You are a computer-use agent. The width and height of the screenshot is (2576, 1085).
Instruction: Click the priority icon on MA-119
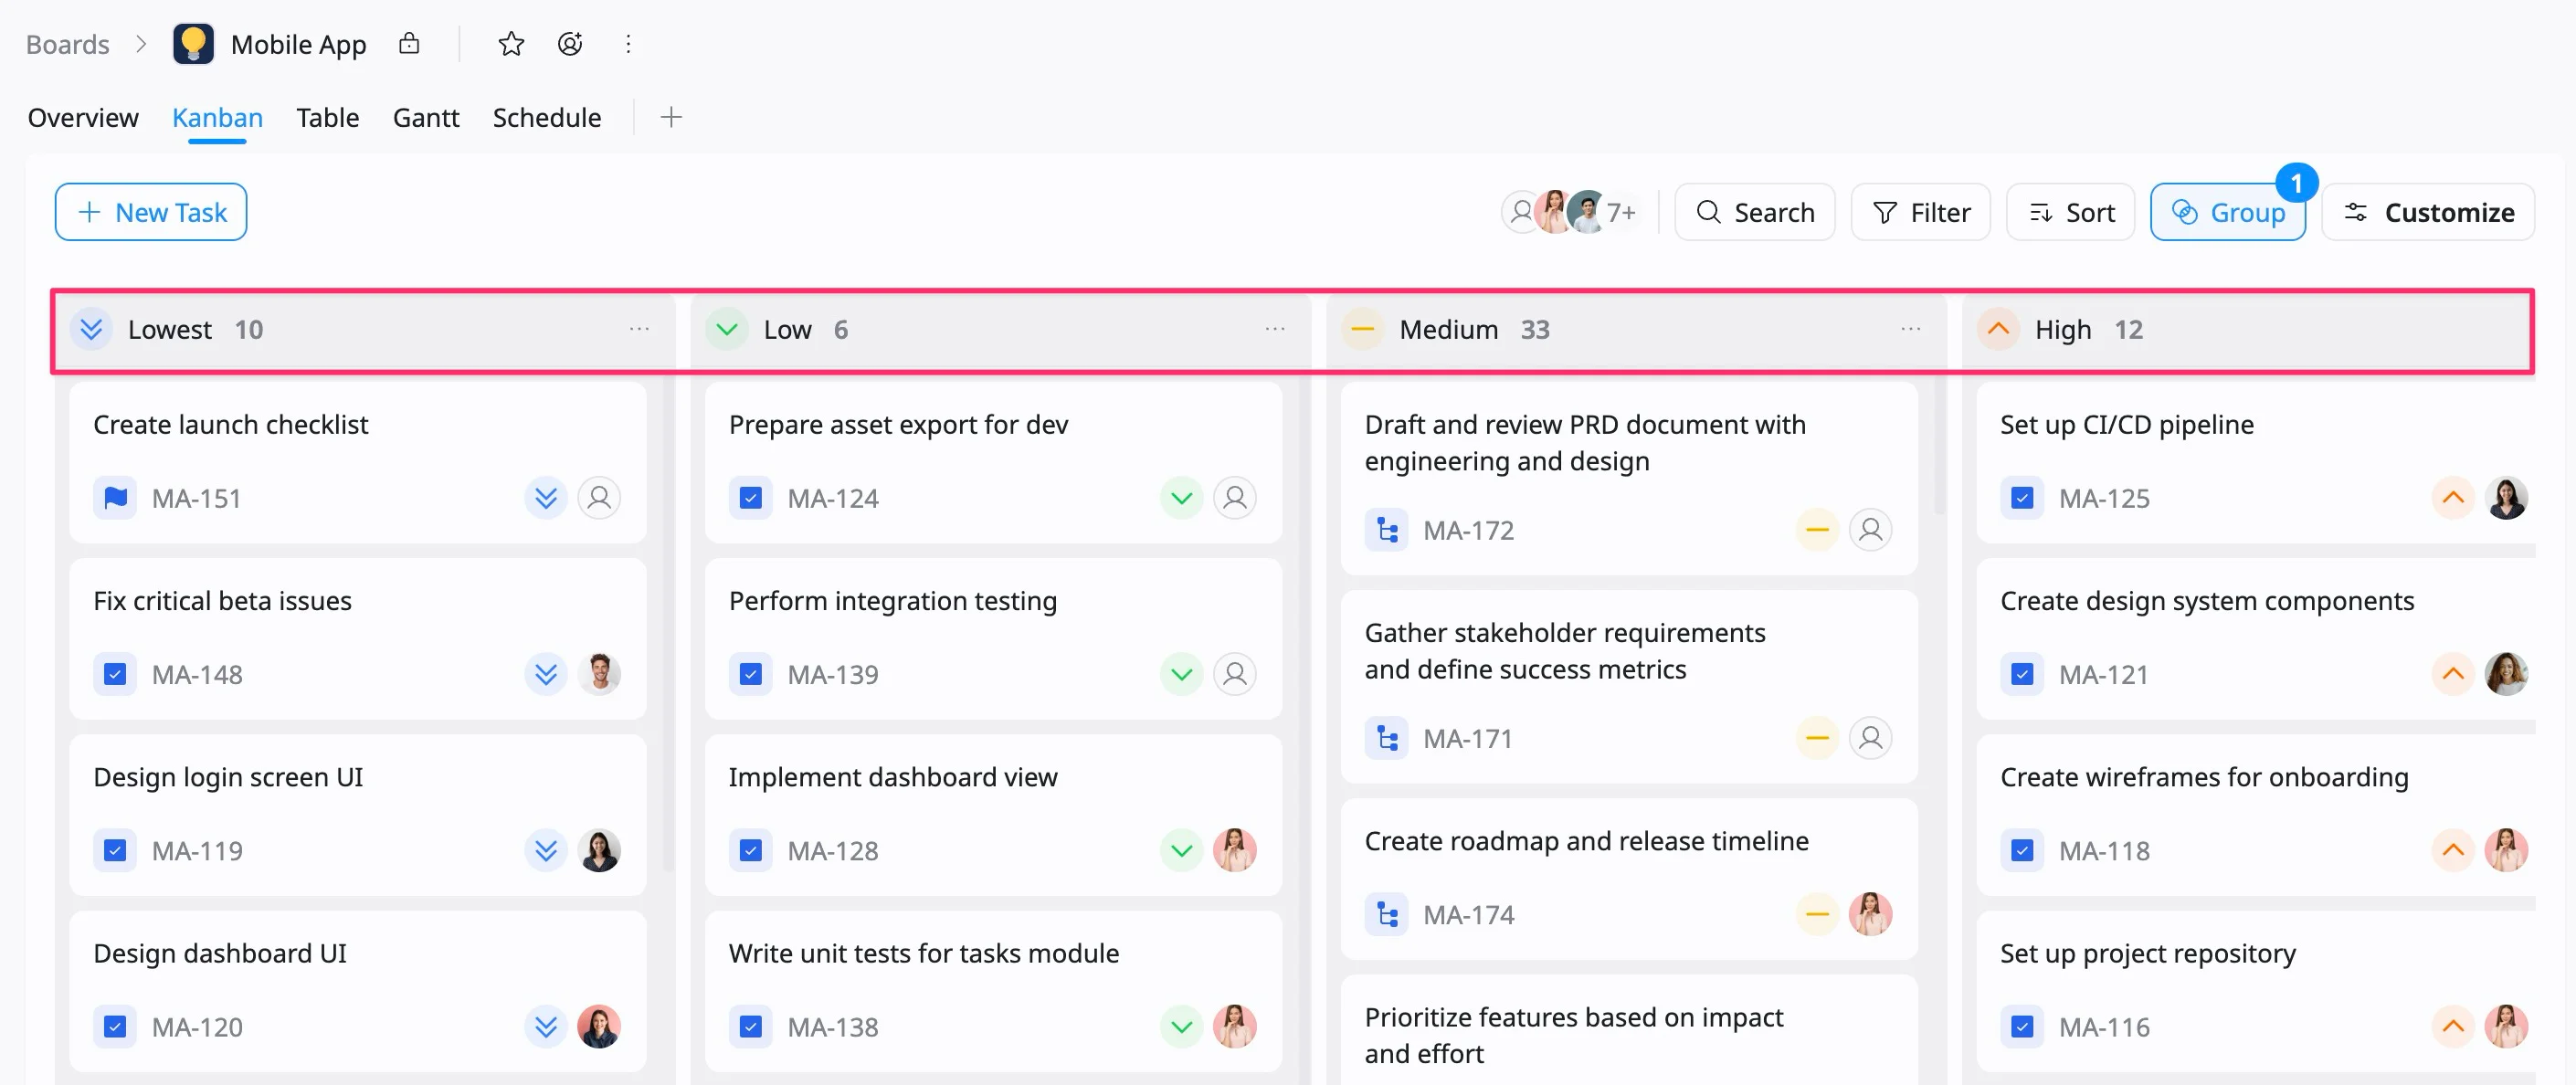tap(546, 850)
